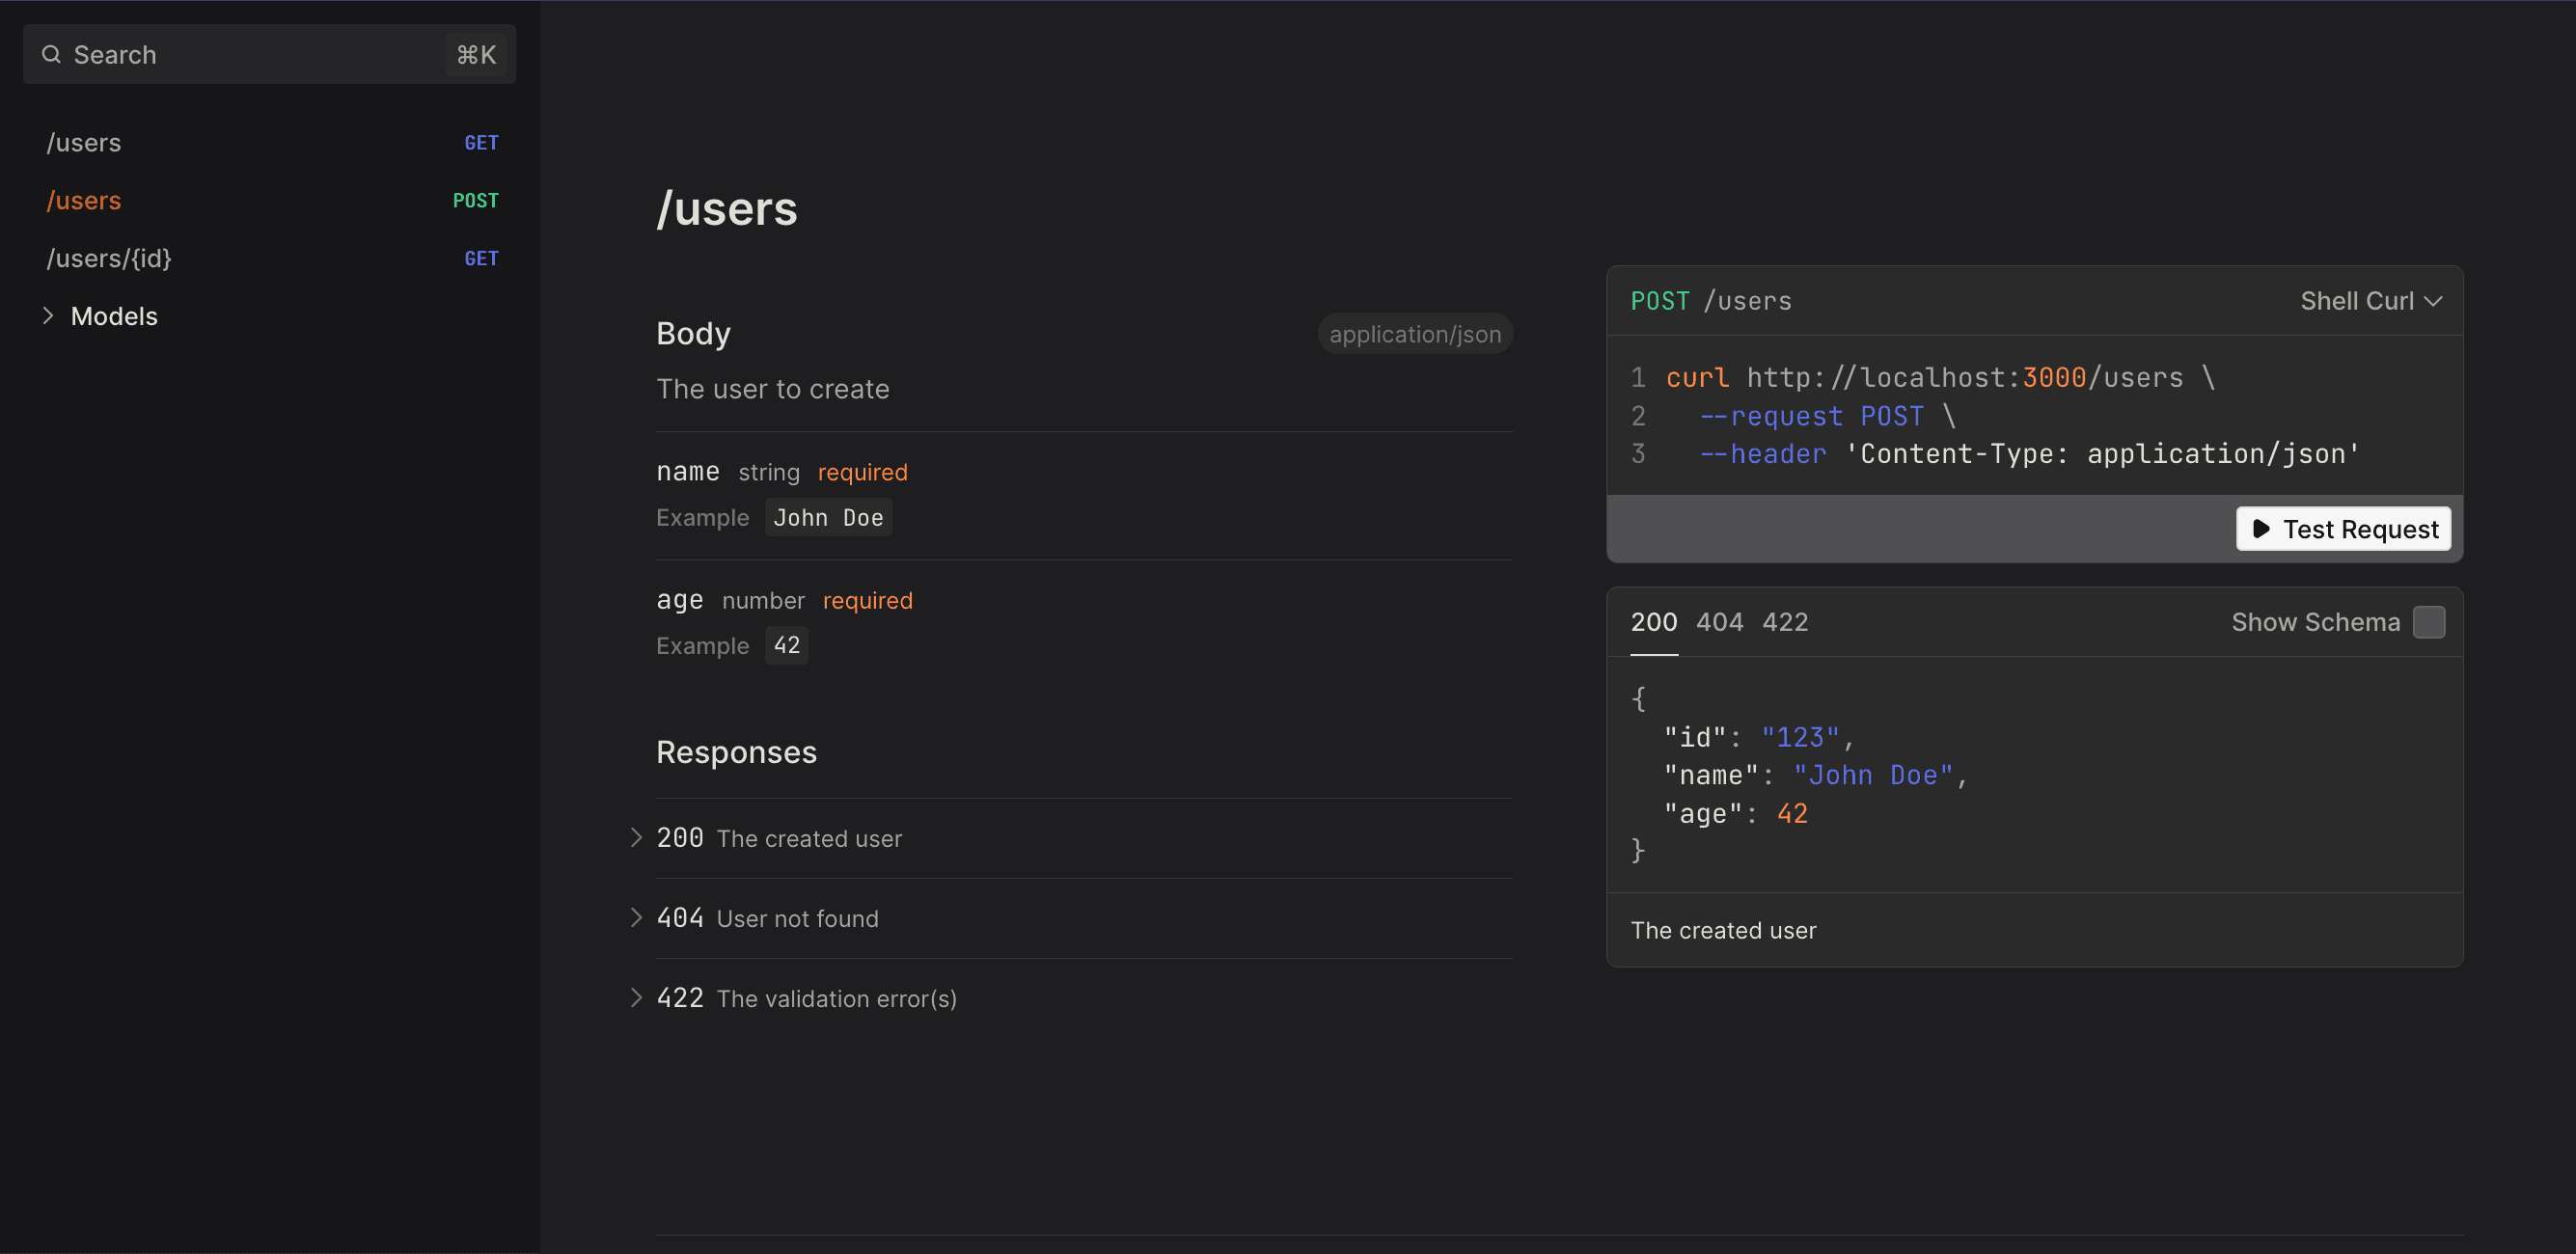Click the application/json content type badge
2576x1254 pixels.
click(x=1415, y=334)
